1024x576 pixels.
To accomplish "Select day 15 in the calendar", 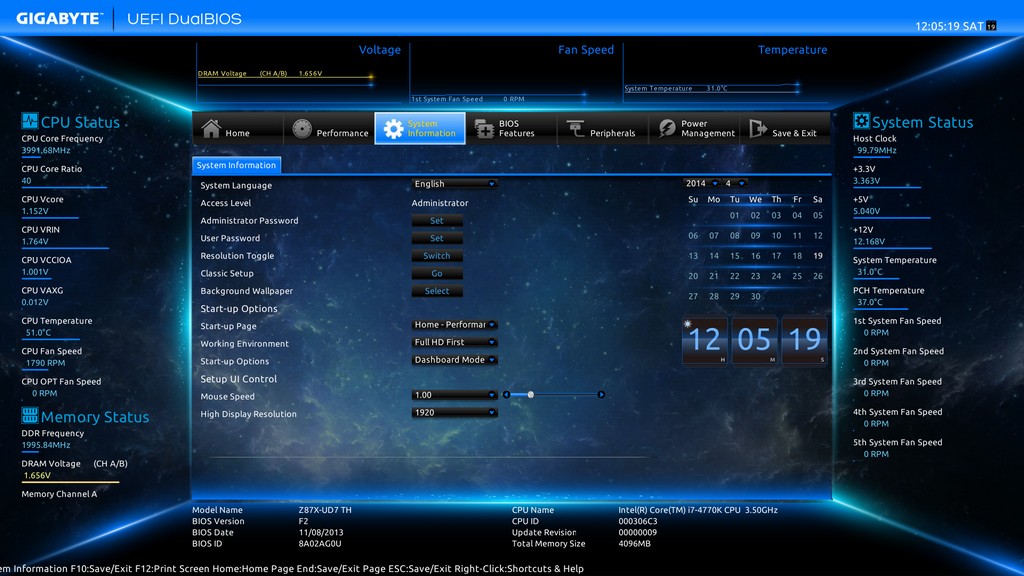I will pos(735,256).
